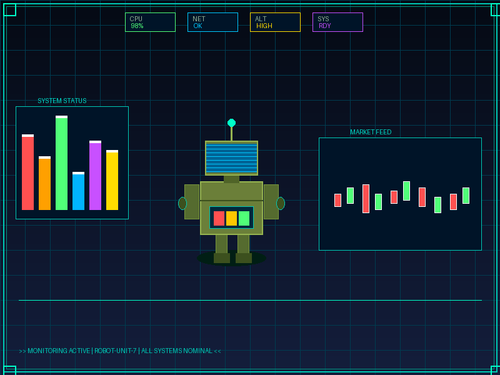Click the tall green bar in System Status
Screen dimensions: 500x375
62,163
